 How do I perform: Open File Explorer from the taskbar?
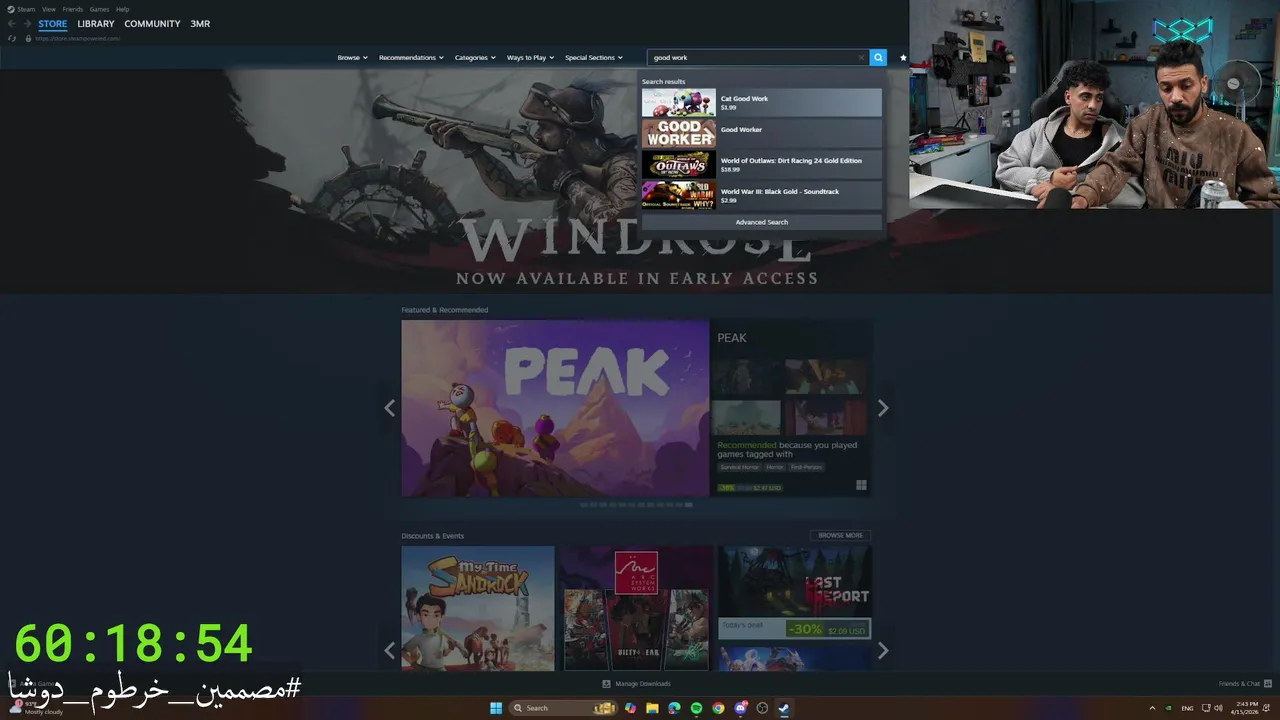coord(652,708)
